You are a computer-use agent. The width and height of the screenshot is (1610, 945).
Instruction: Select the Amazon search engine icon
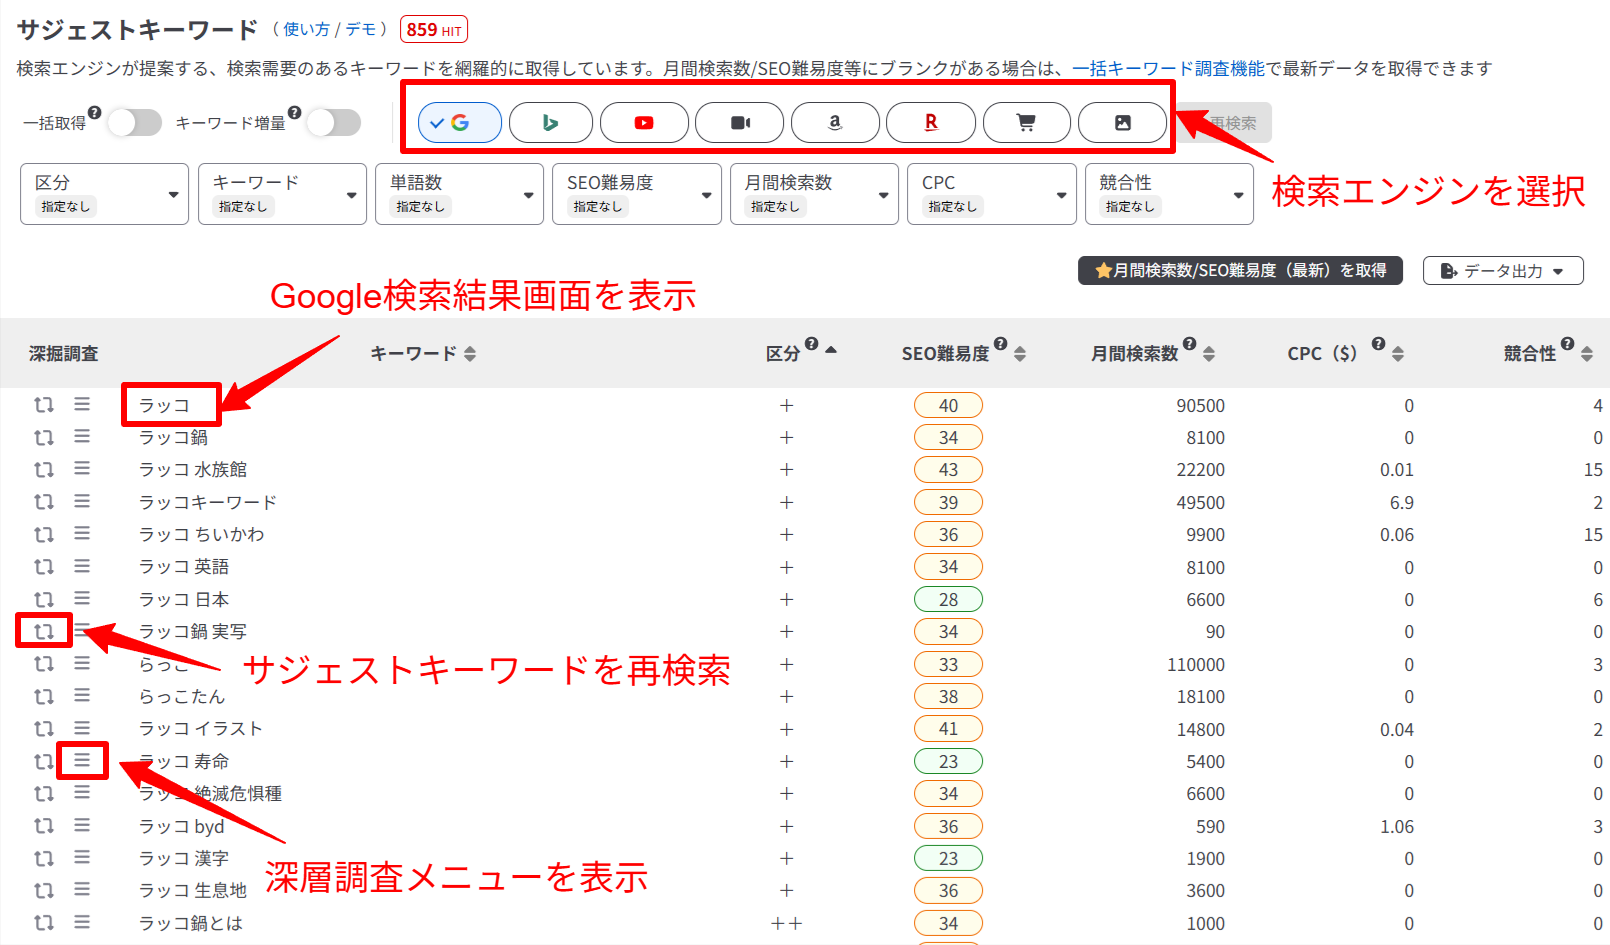(835, 123)
